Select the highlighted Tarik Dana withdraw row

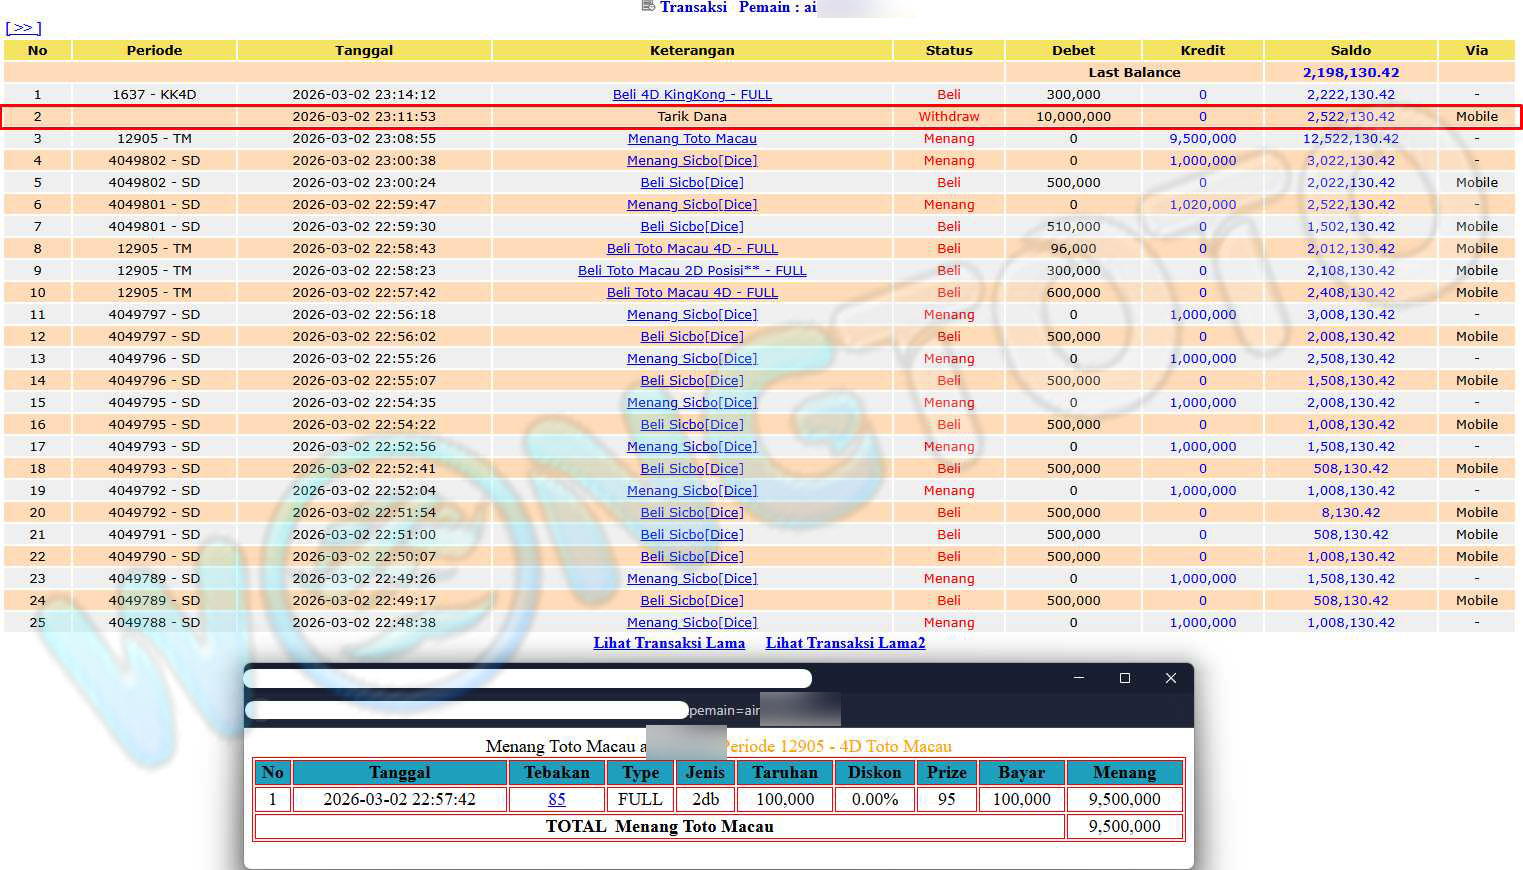(692, 117)
